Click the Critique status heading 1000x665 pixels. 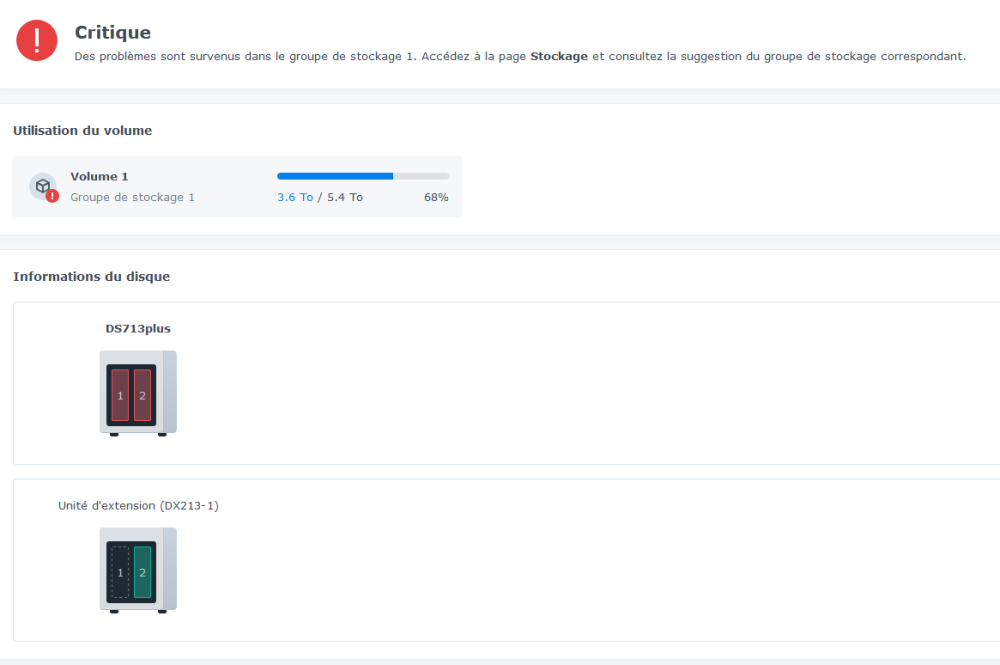tap(113, 33)
